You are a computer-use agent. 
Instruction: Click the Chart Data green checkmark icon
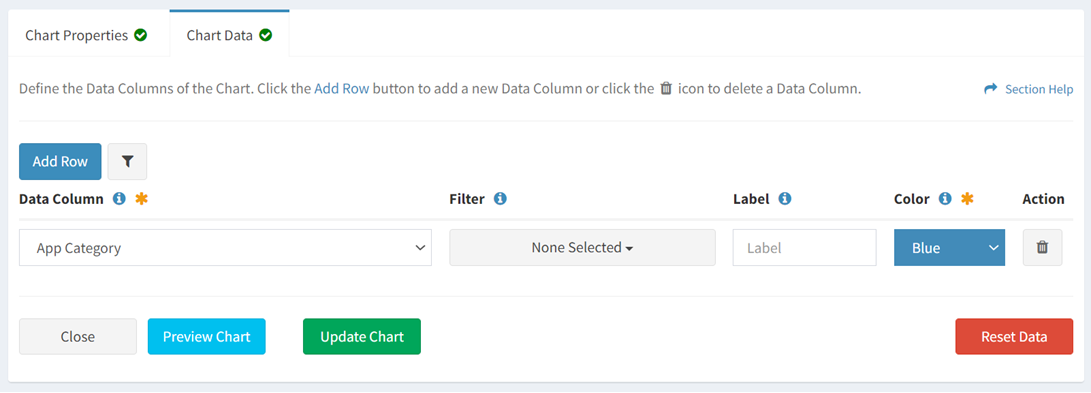pos(265,35)
